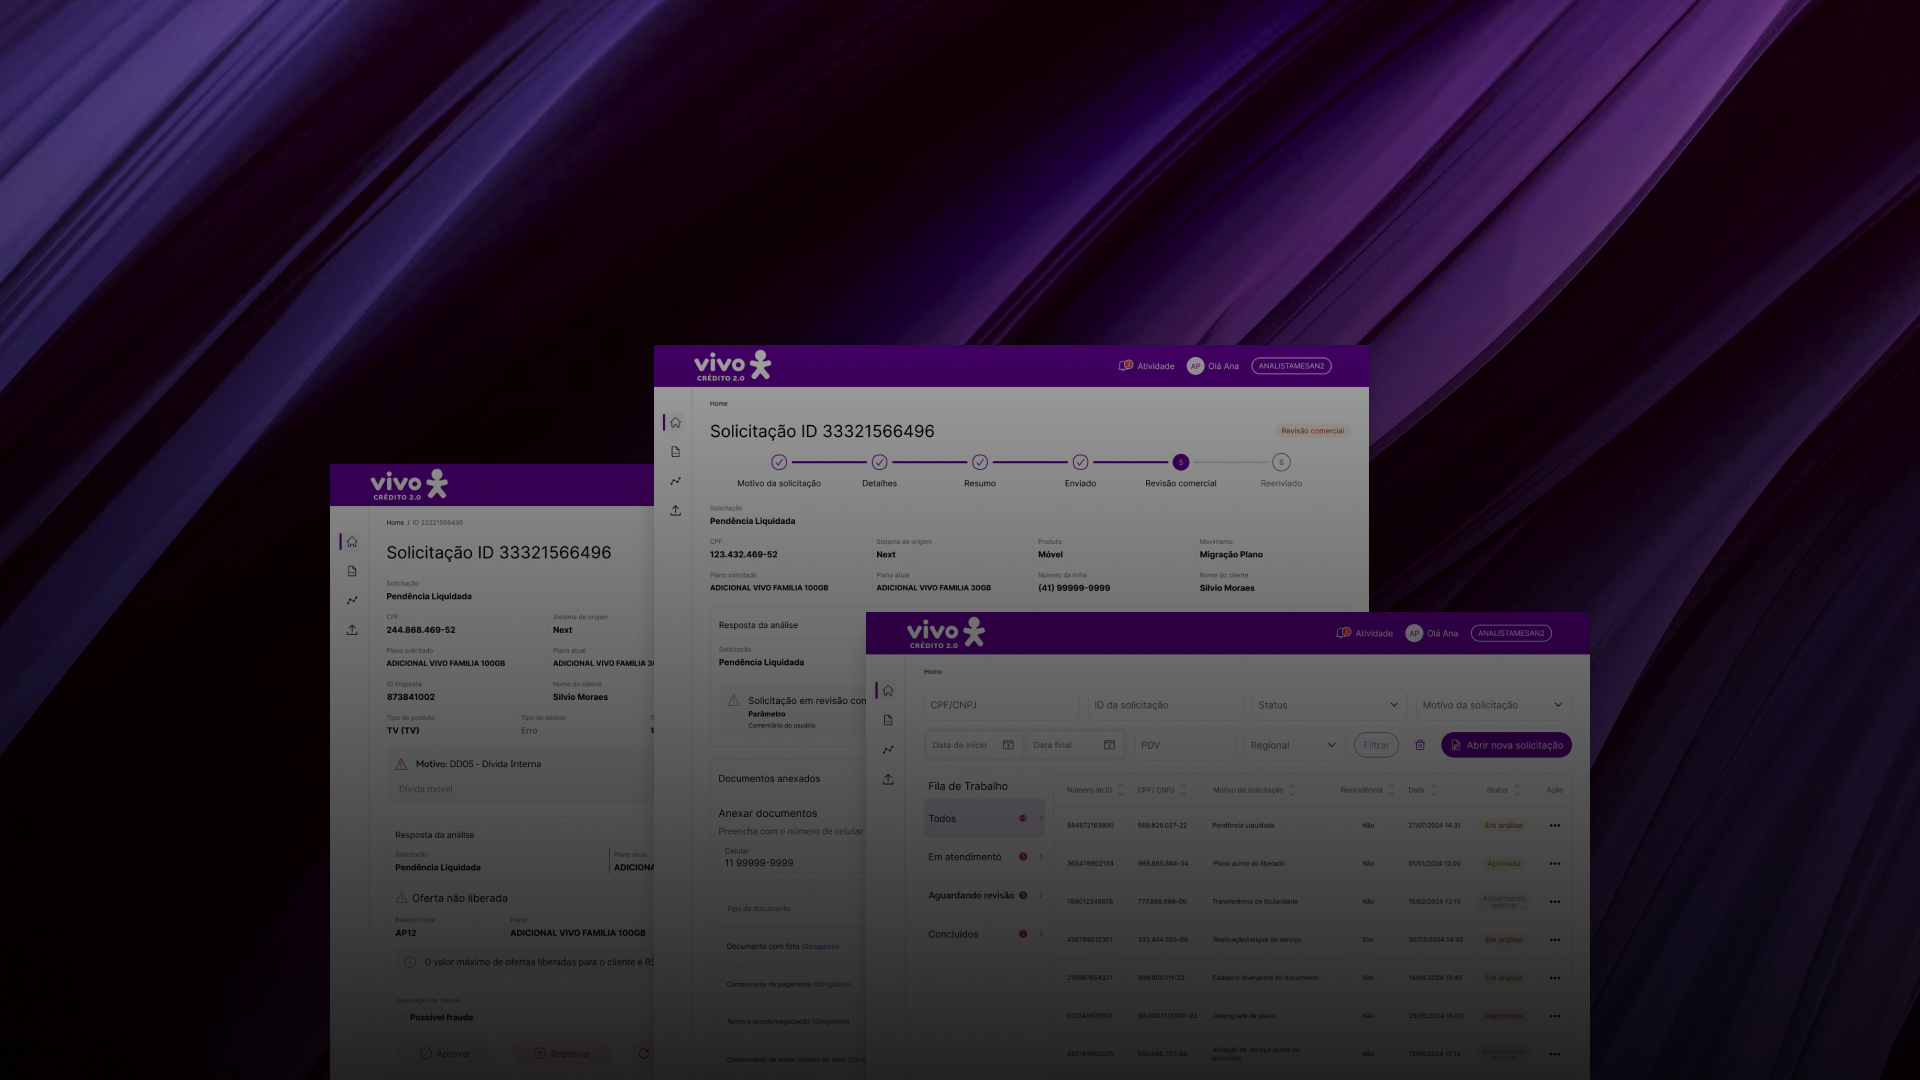Open the documents icon in the left sidebar
1920x1080 pixels.
[888, 719]
